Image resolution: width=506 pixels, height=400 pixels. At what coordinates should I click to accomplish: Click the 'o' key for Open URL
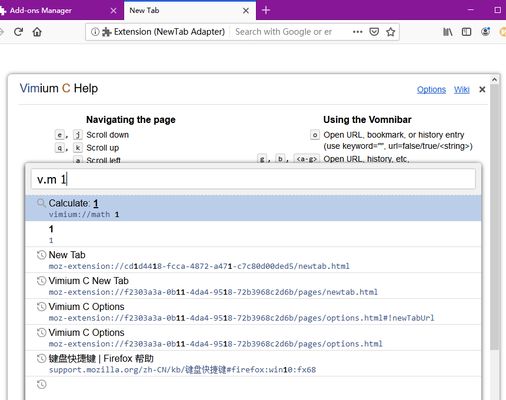click(315, 135)
